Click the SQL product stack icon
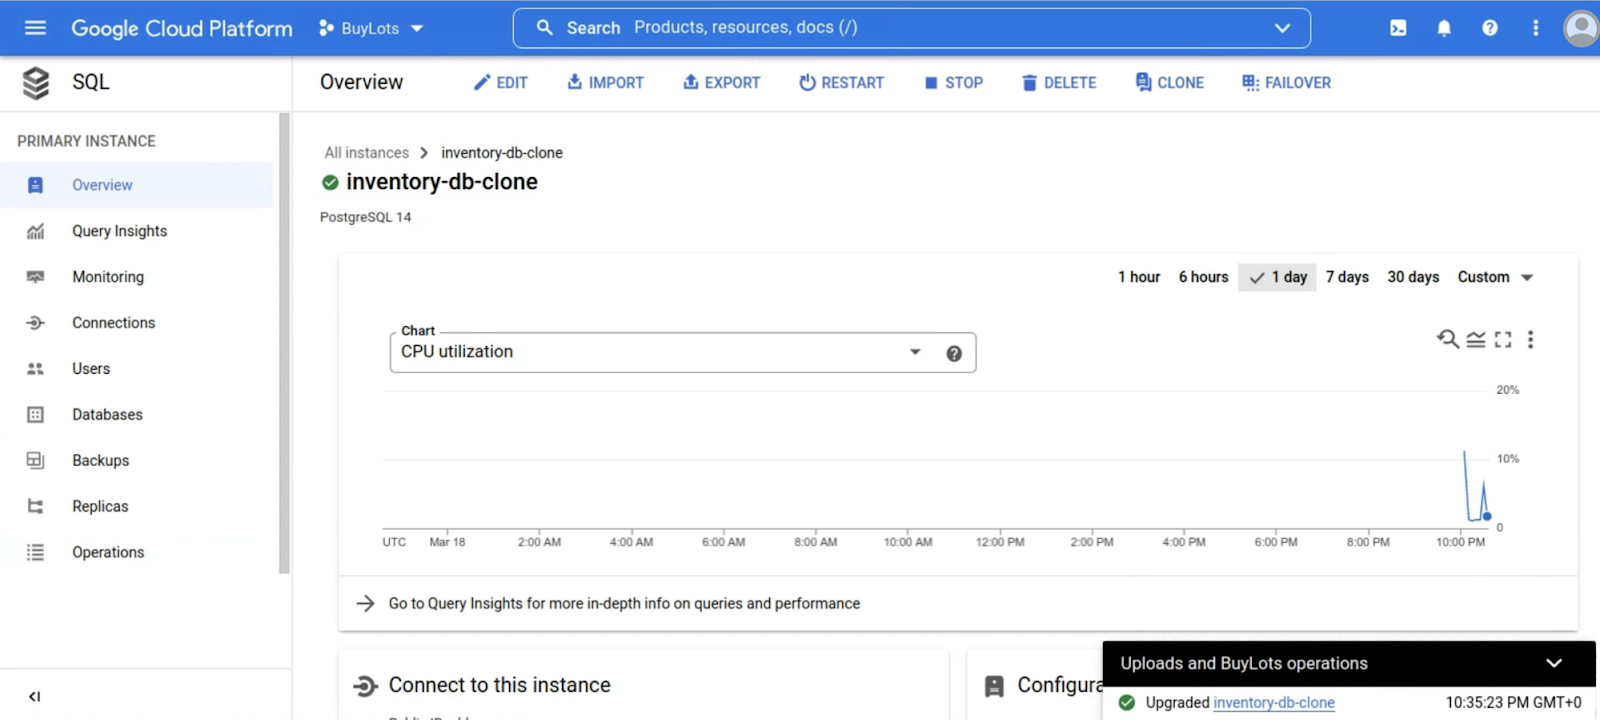1600x720 pixels. (x=36, y=83)
